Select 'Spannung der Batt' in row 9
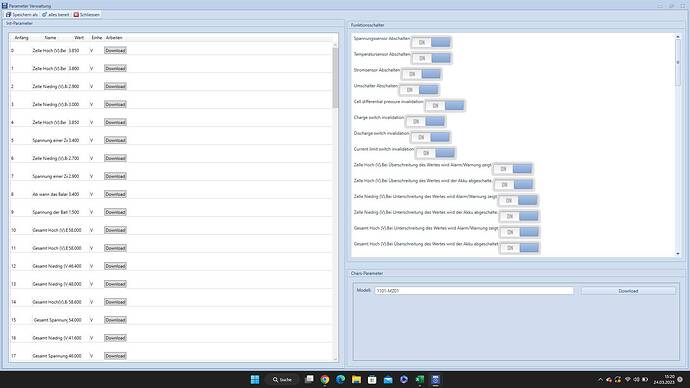 [50, 212]
